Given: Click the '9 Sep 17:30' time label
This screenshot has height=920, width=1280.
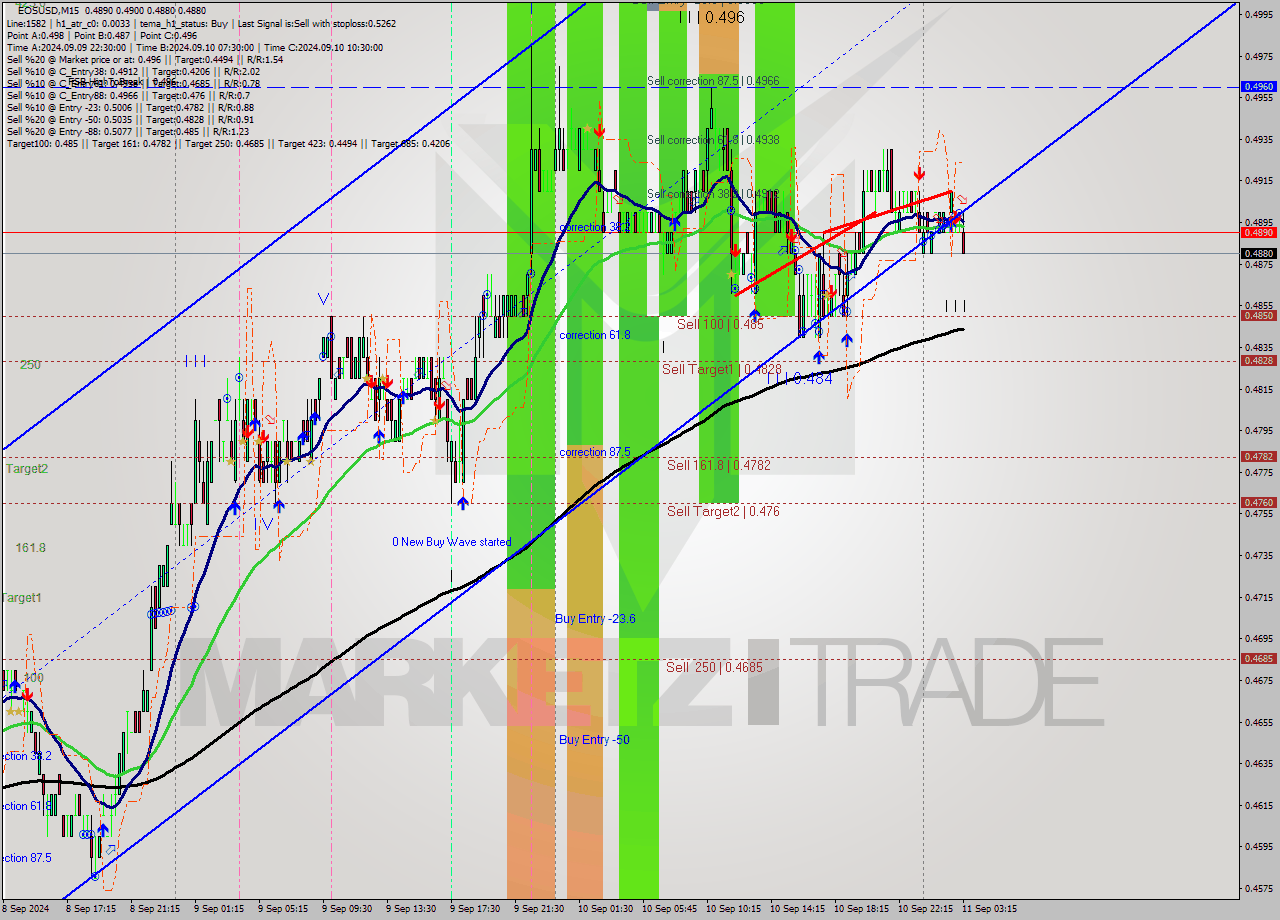Looking at the screenshot, I should click(x=475, y=909).
